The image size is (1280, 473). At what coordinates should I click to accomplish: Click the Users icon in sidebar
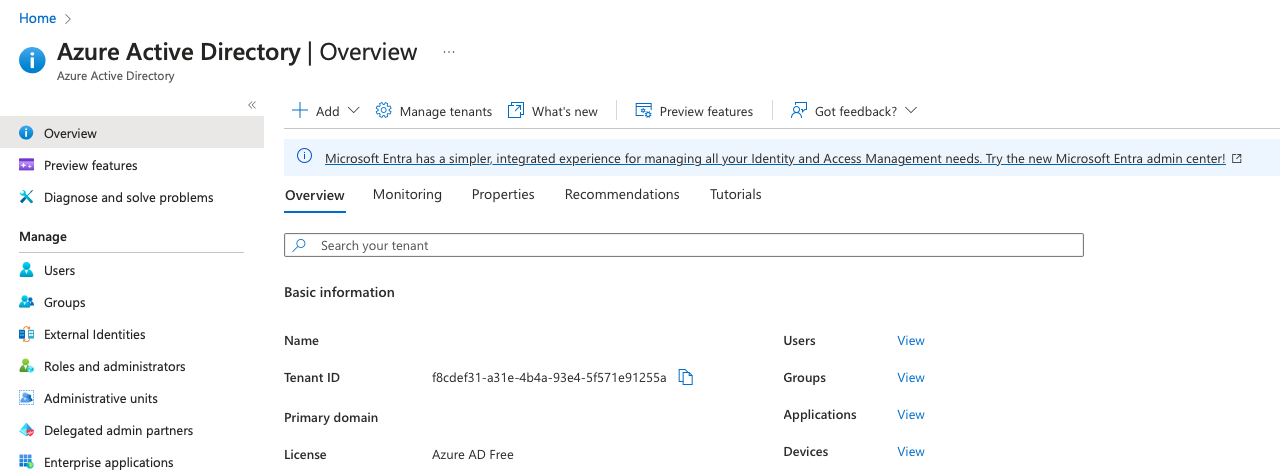point(27,270)
